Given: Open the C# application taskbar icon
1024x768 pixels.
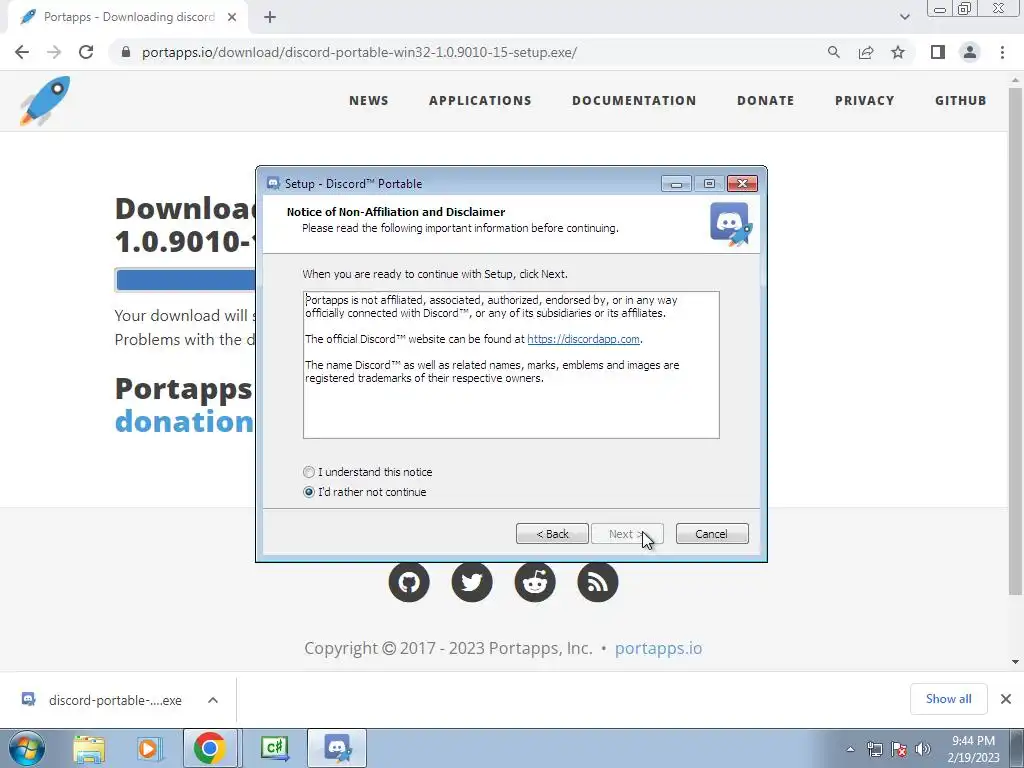Looking at the screenshot, I should click(274, 748).
